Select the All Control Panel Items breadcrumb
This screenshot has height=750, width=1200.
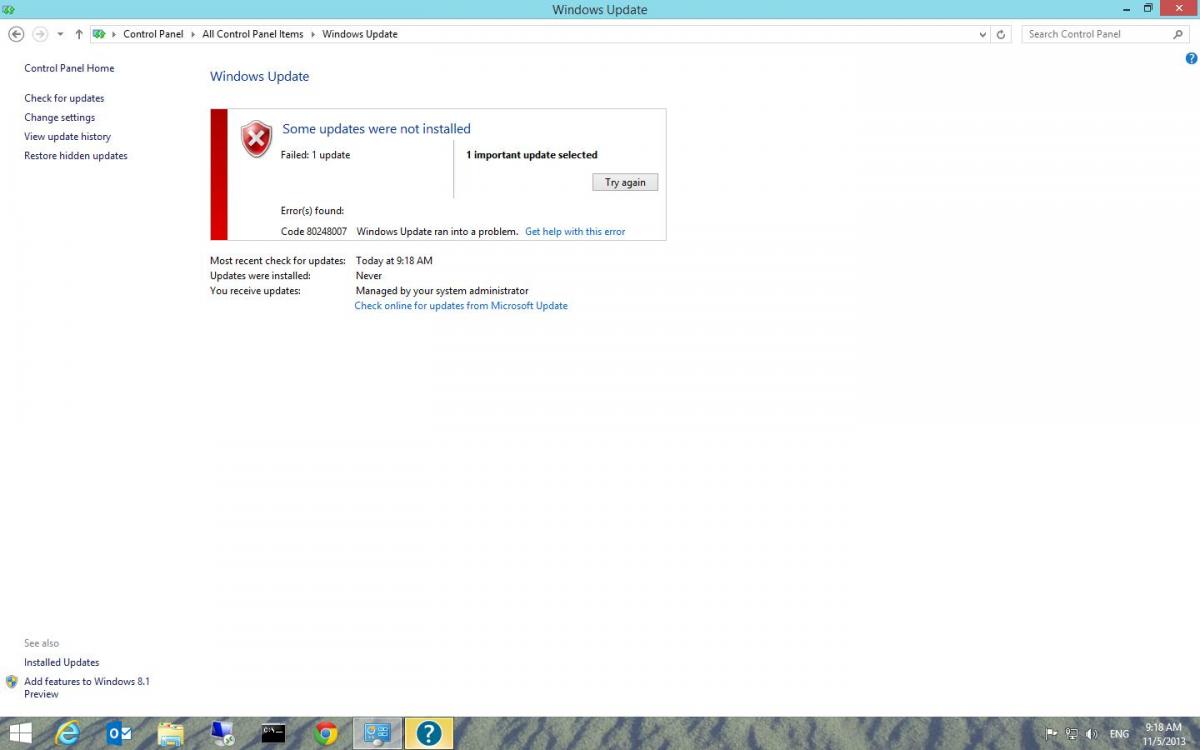coord(252,34)
